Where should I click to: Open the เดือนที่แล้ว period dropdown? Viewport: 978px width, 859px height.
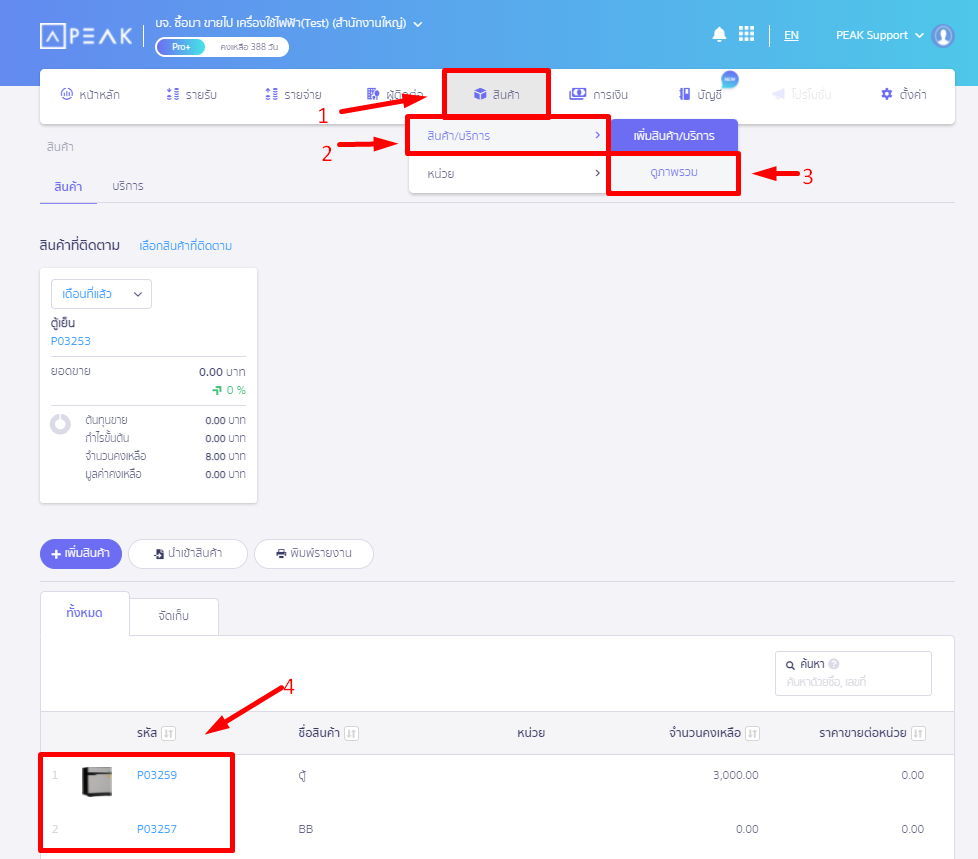pyautogui.click(x=101, y=294)
